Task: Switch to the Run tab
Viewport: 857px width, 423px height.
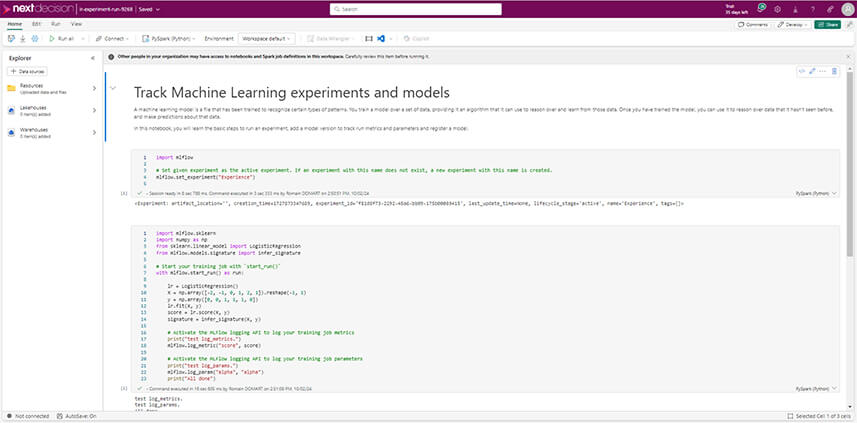Action: [x=54, y=22]
